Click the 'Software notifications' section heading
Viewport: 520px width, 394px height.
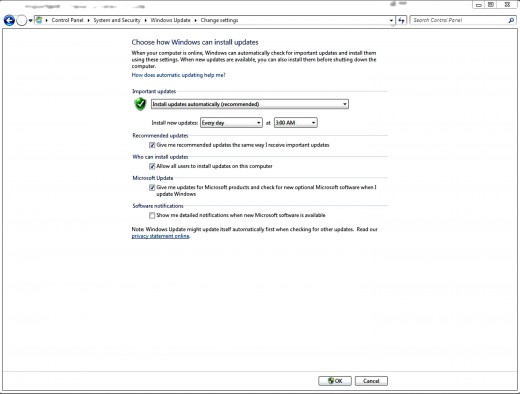tap(158, 206)
